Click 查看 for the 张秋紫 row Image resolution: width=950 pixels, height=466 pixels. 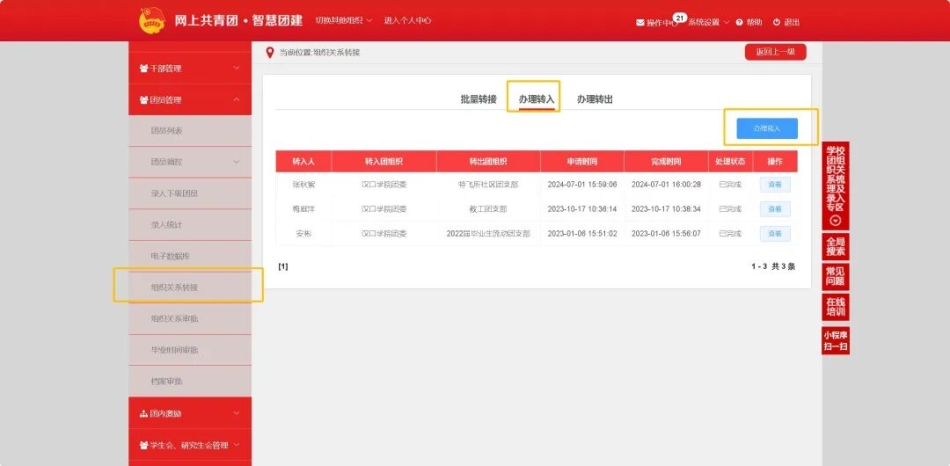(775, 184)
